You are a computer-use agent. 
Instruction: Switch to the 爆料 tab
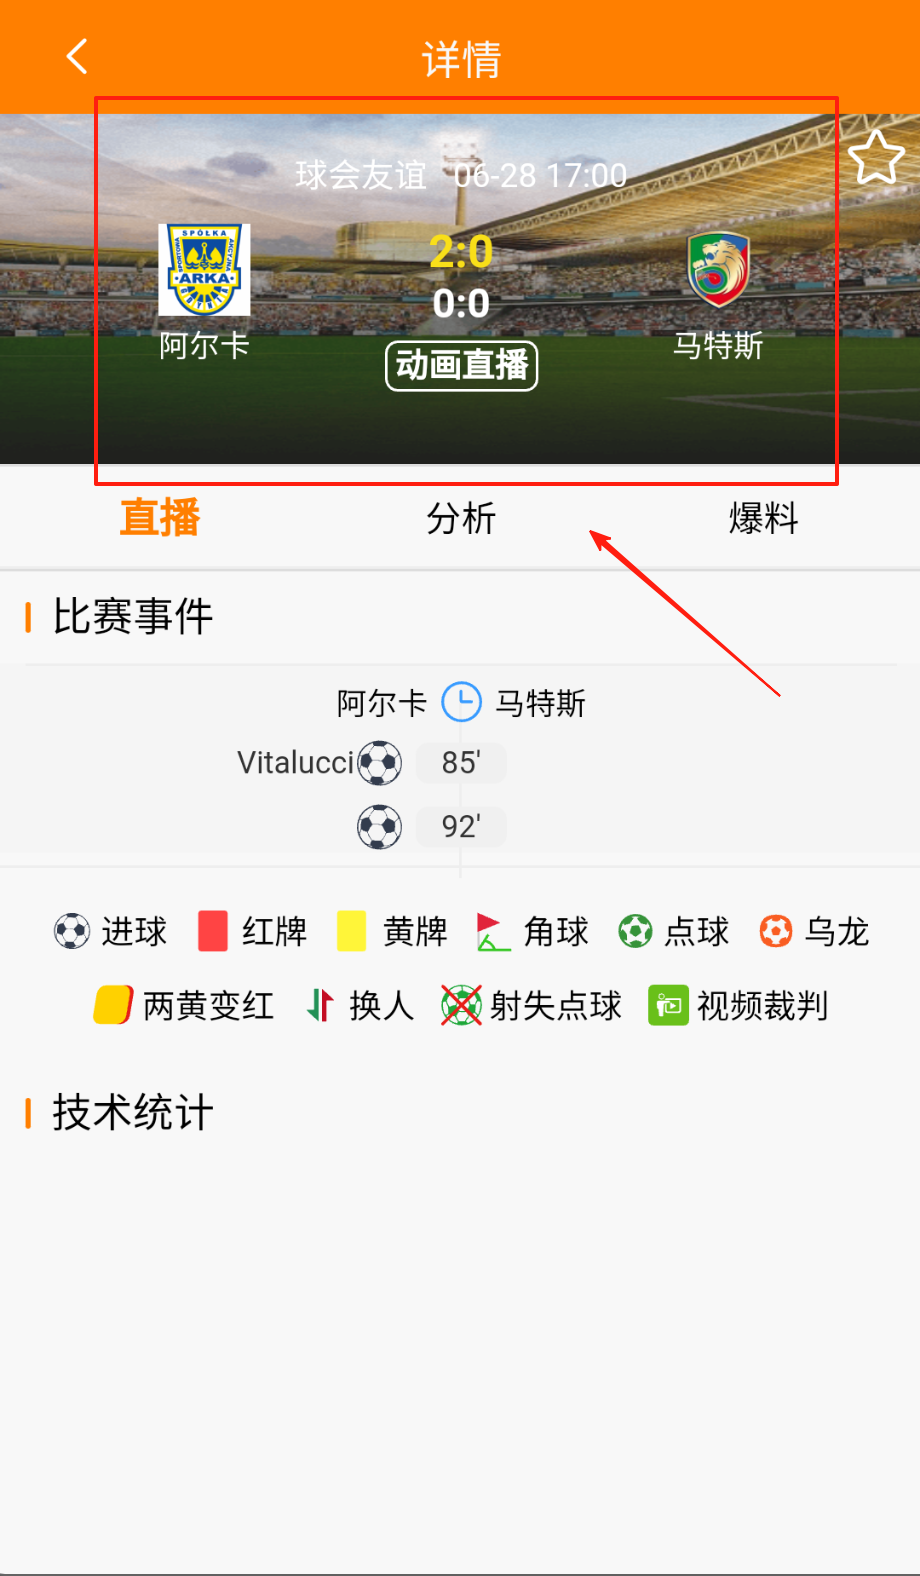(x=763, y=519)
